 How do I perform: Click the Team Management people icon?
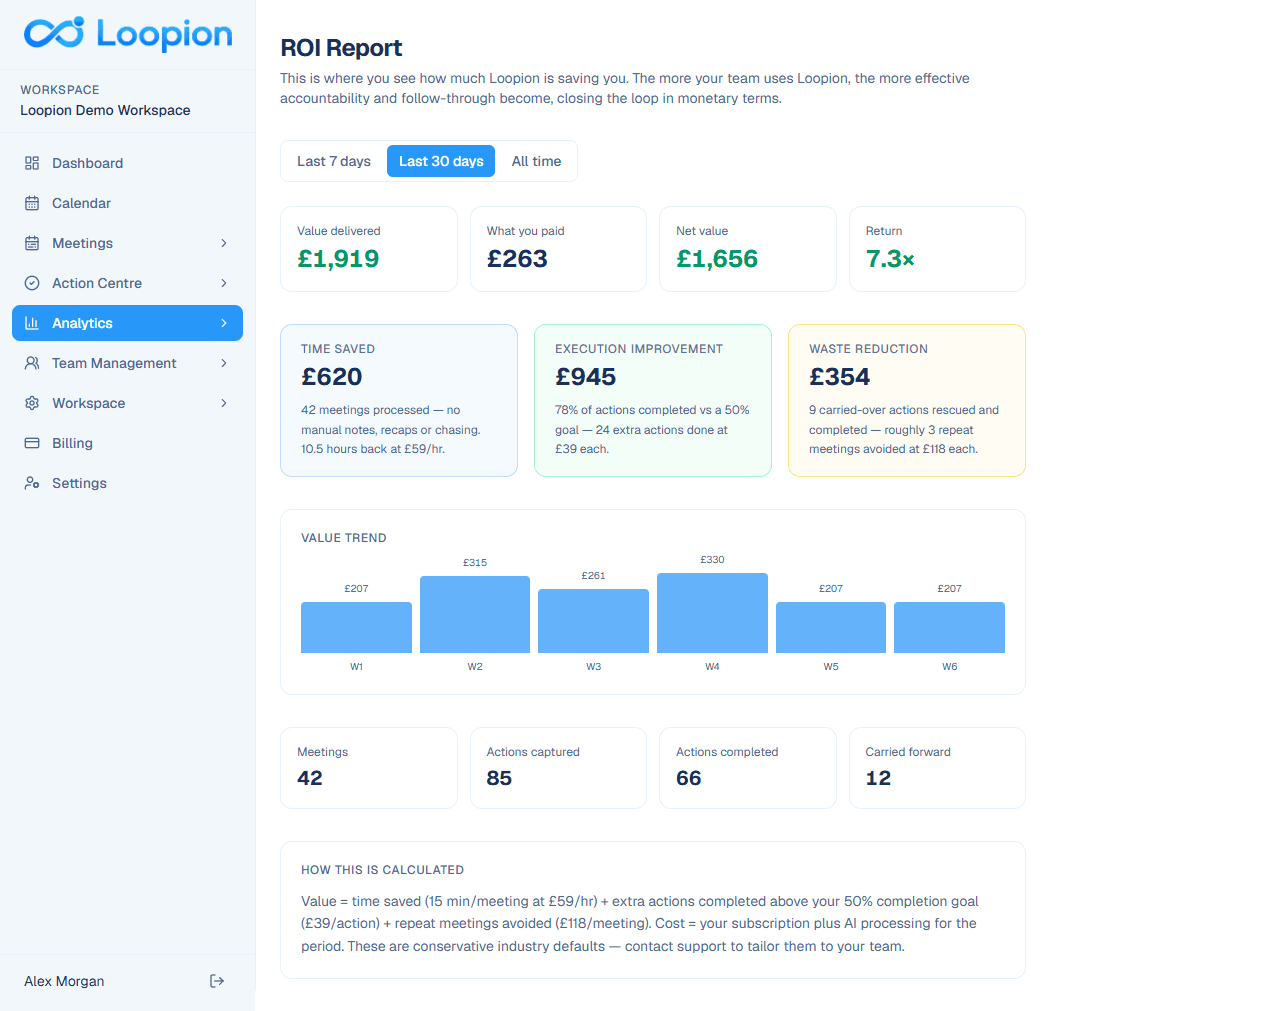[32, 363]
